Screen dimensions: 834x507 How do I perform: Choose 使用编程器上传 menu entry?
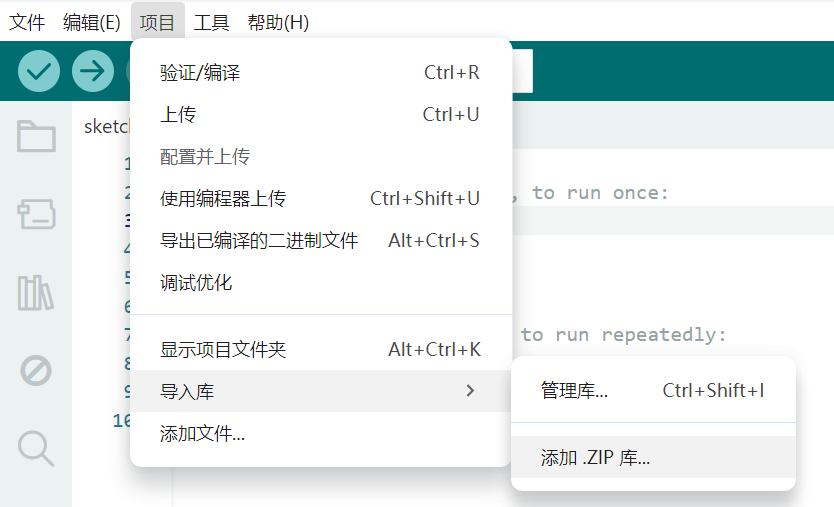(223, 199)
